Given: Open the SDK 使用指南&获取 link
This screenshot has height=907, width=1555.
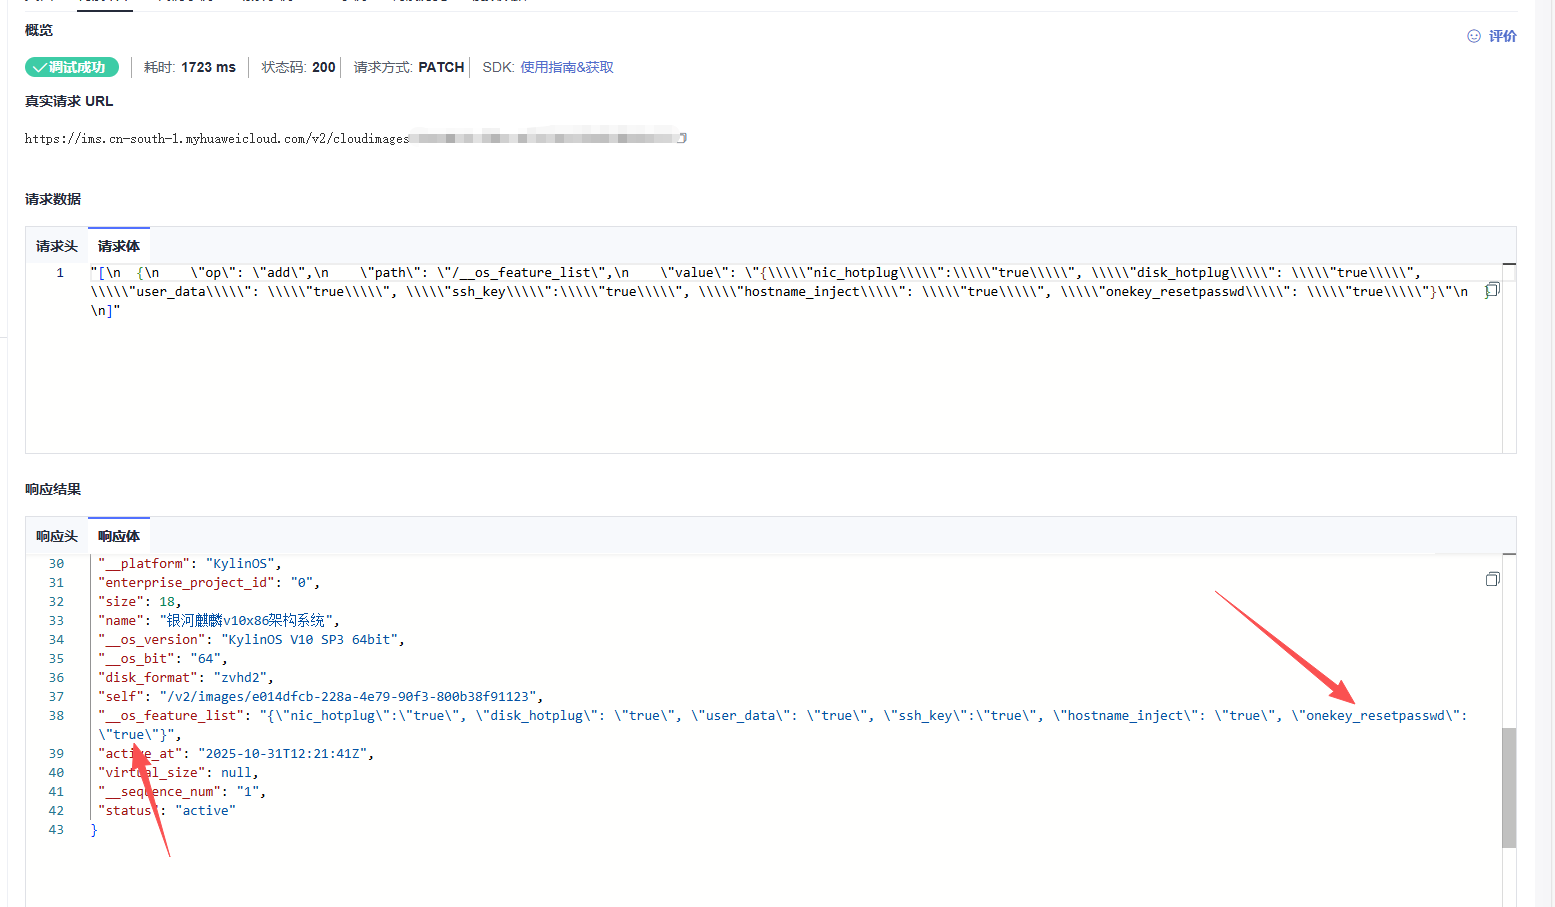Looking at the screenshot, I should click(x=566, y=67).
